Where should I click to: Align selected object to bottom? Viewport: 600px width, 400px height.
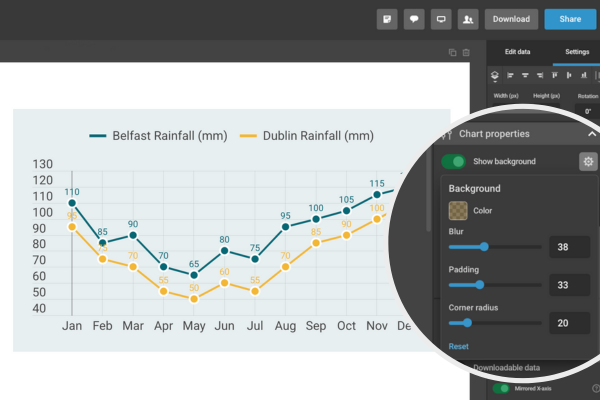(584, 75)
